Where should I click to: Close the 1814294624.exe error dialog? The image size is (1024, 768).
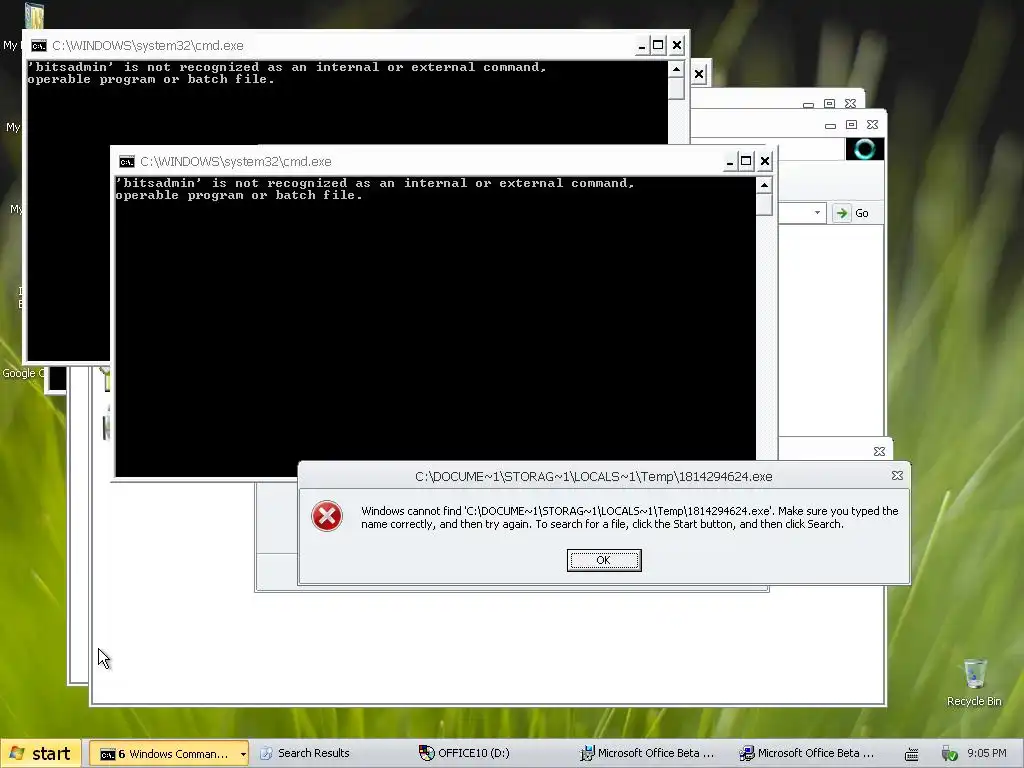point(897,476)
